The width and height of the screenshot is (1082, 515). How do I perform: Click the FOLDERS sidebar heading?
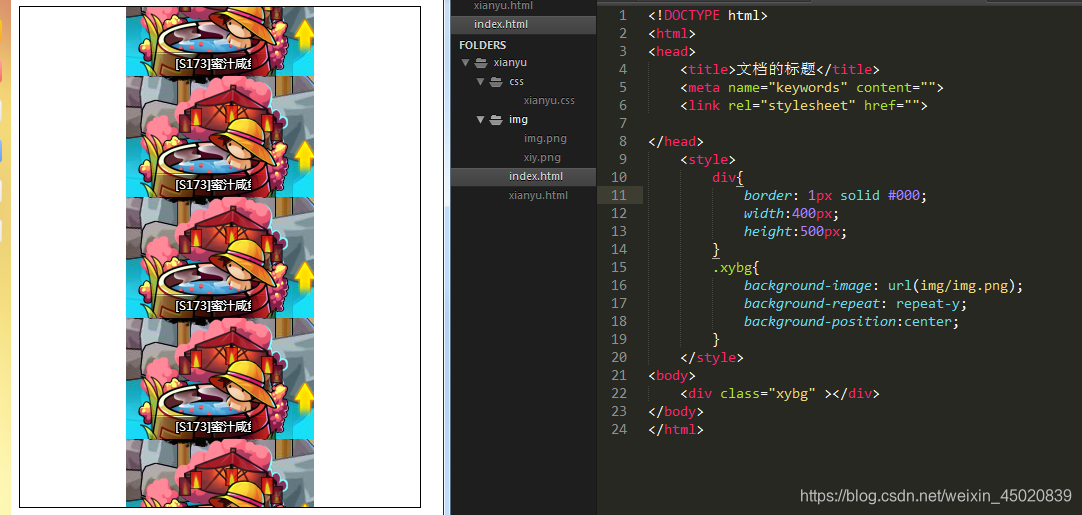click(x=482, y=45)
